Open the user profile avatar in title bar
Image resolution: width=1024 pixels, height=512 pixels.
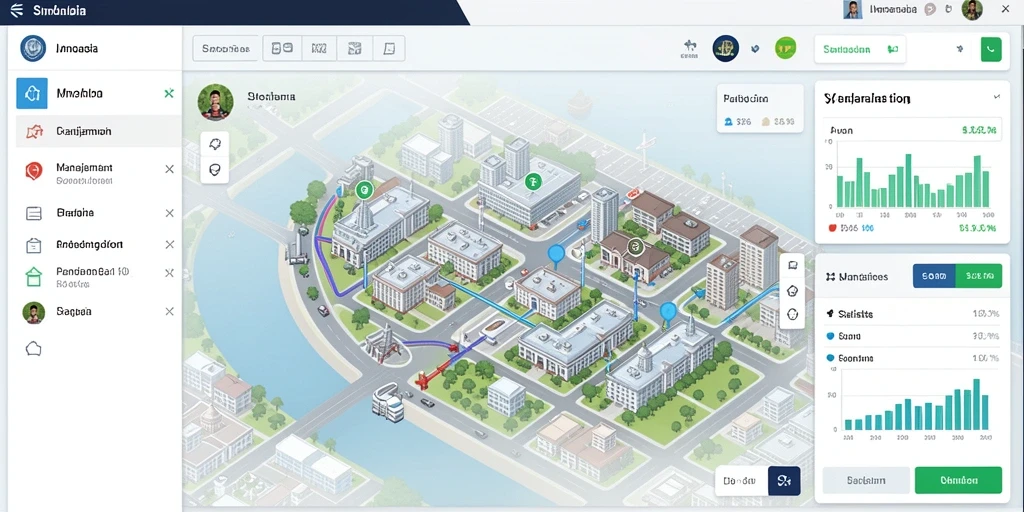point(852,9)
